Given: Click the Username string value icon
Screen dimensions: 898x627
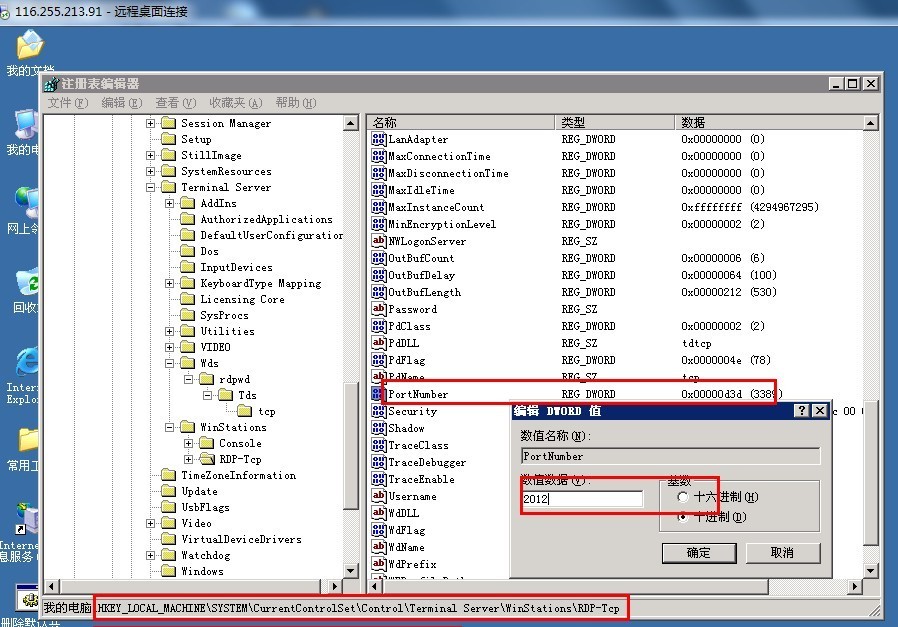Looking at the screenshot, I should coord(378,496).
